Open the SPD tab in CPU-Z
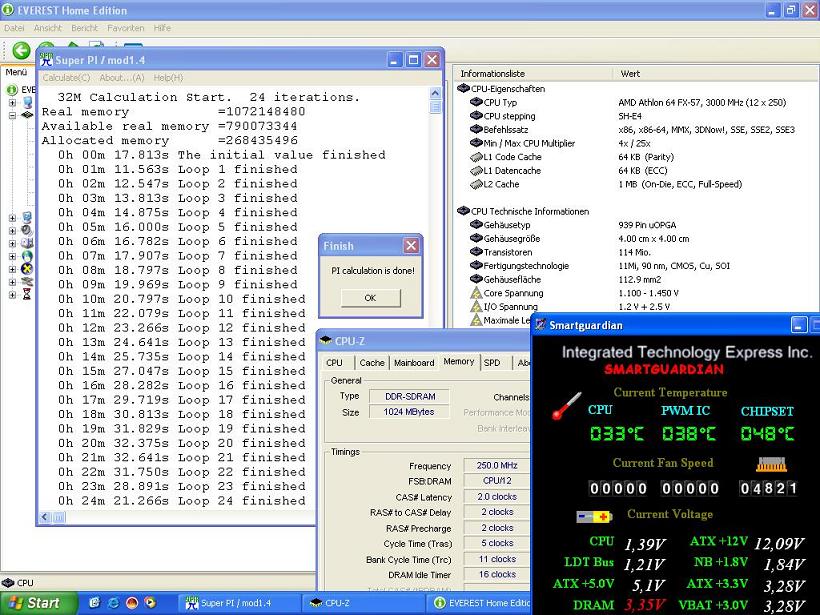Viewport: 820px width, 615px height. [x=492, y=362]
